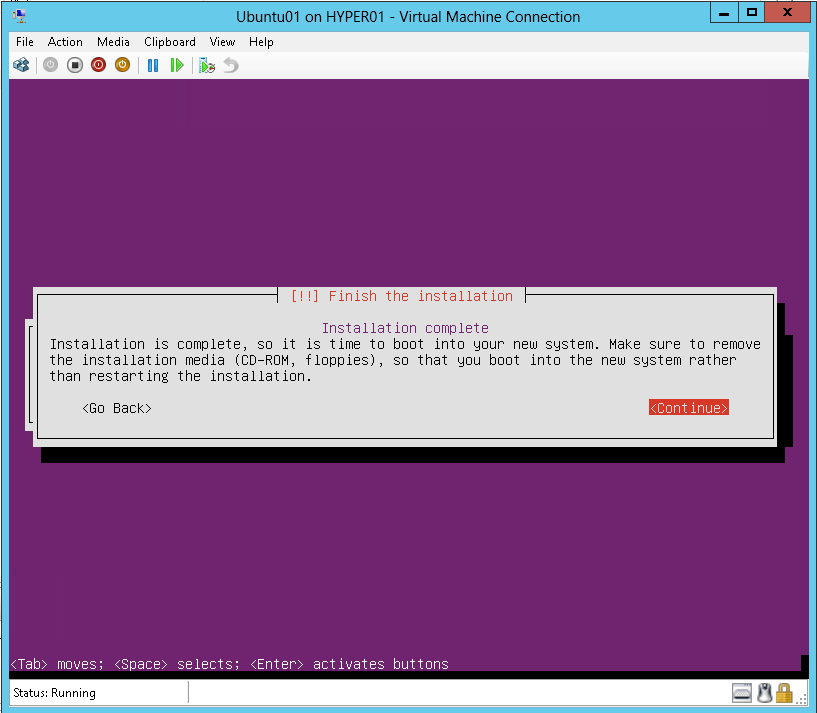Pause the virtual machine
This screenshot has height=713, width=817.
(x=153, y=65)
